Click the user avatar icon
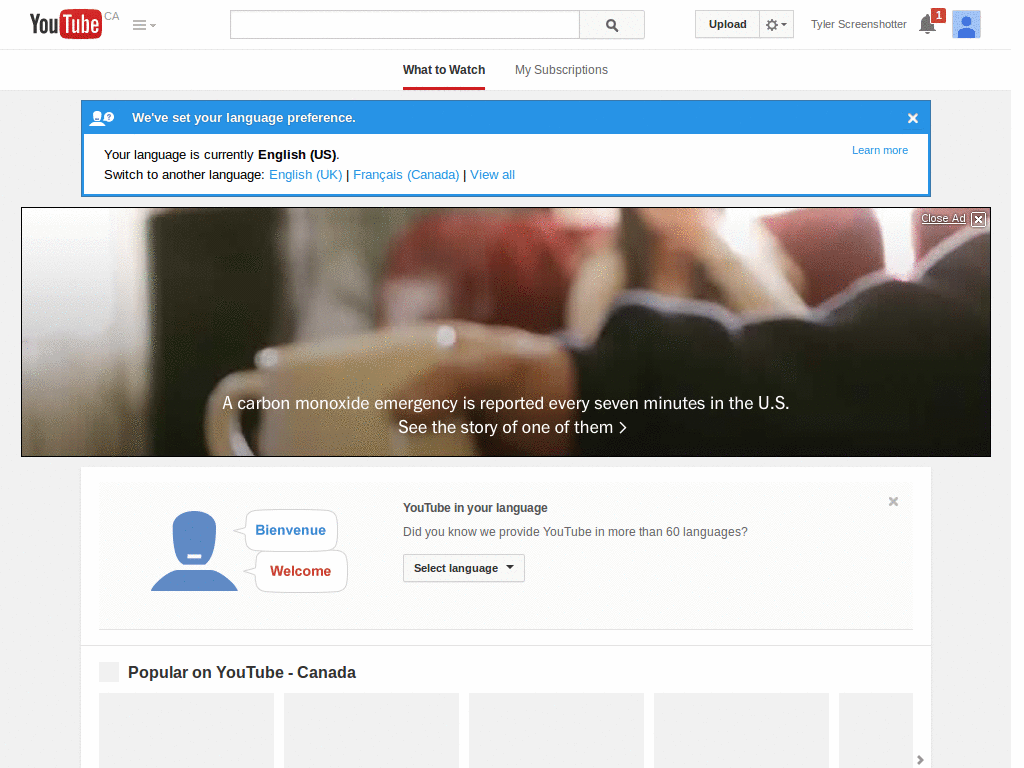This screenshot has height=768, width=1024. point(966,24)
